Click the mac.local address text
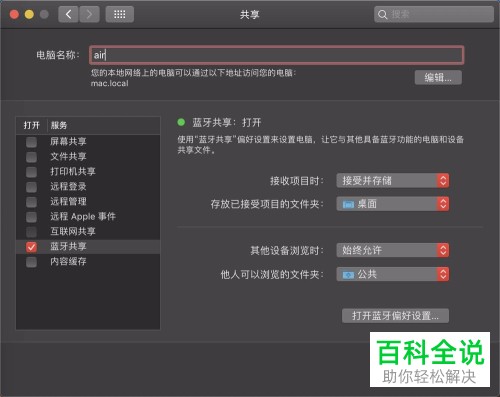Viewport: 500px width, 397px height. (x=110, y=83)
